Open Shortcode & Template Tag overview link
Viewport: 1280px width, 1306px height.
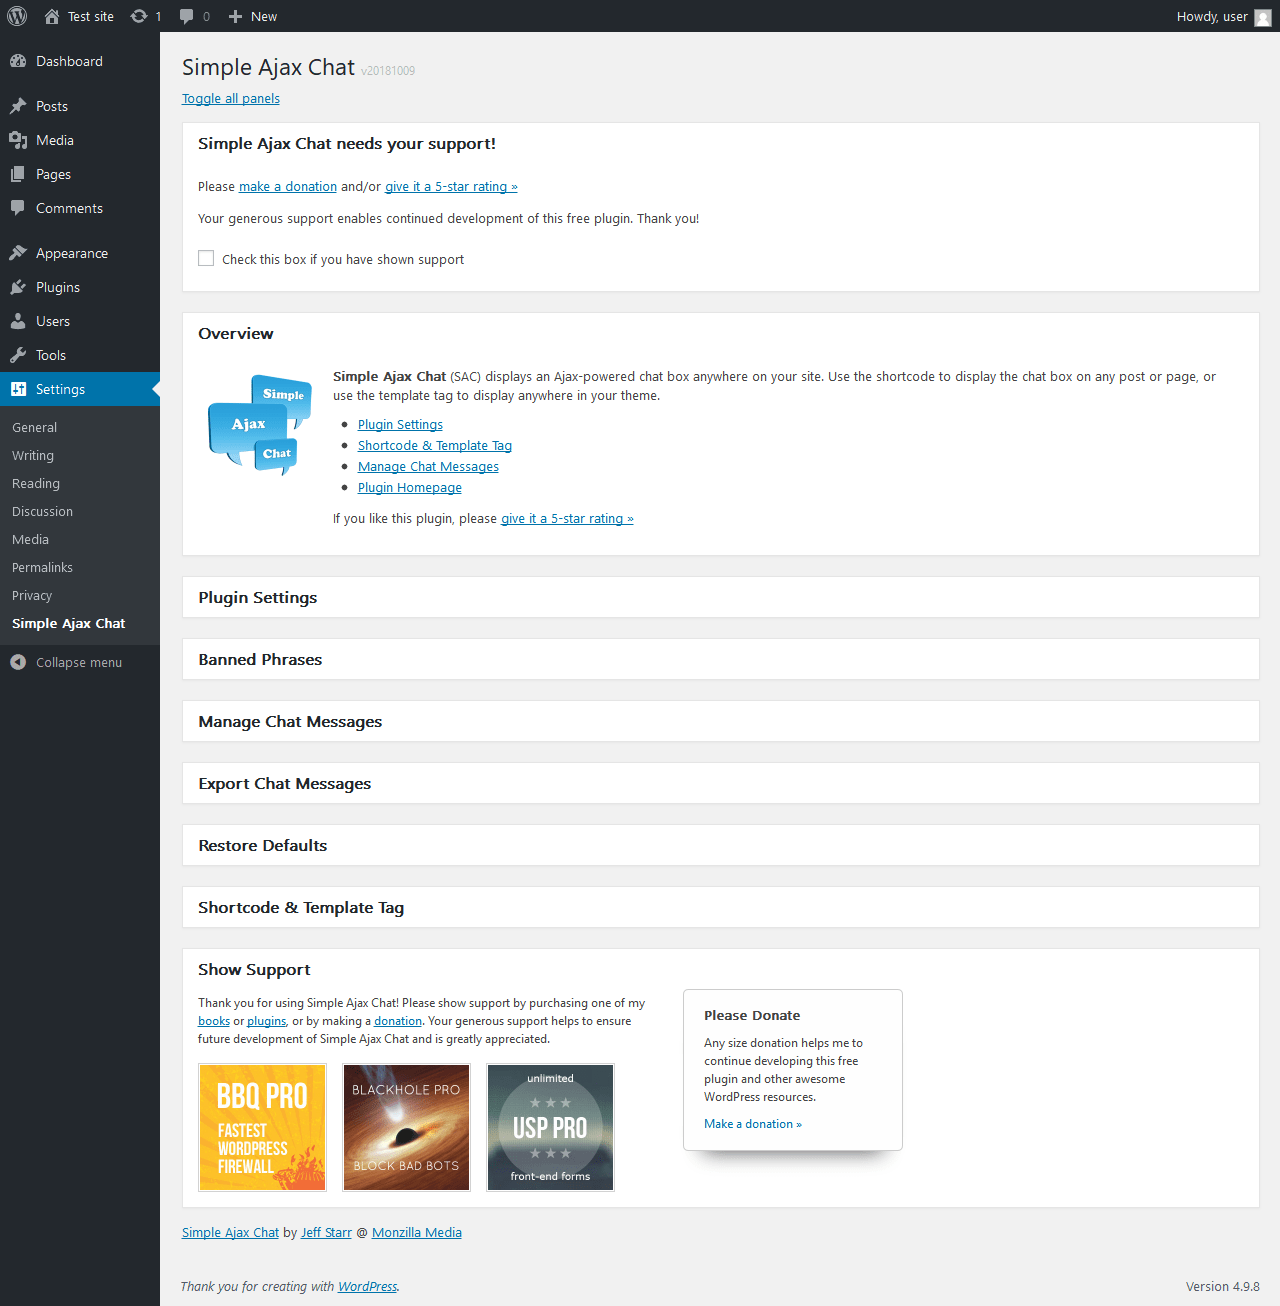click(435, 445)
